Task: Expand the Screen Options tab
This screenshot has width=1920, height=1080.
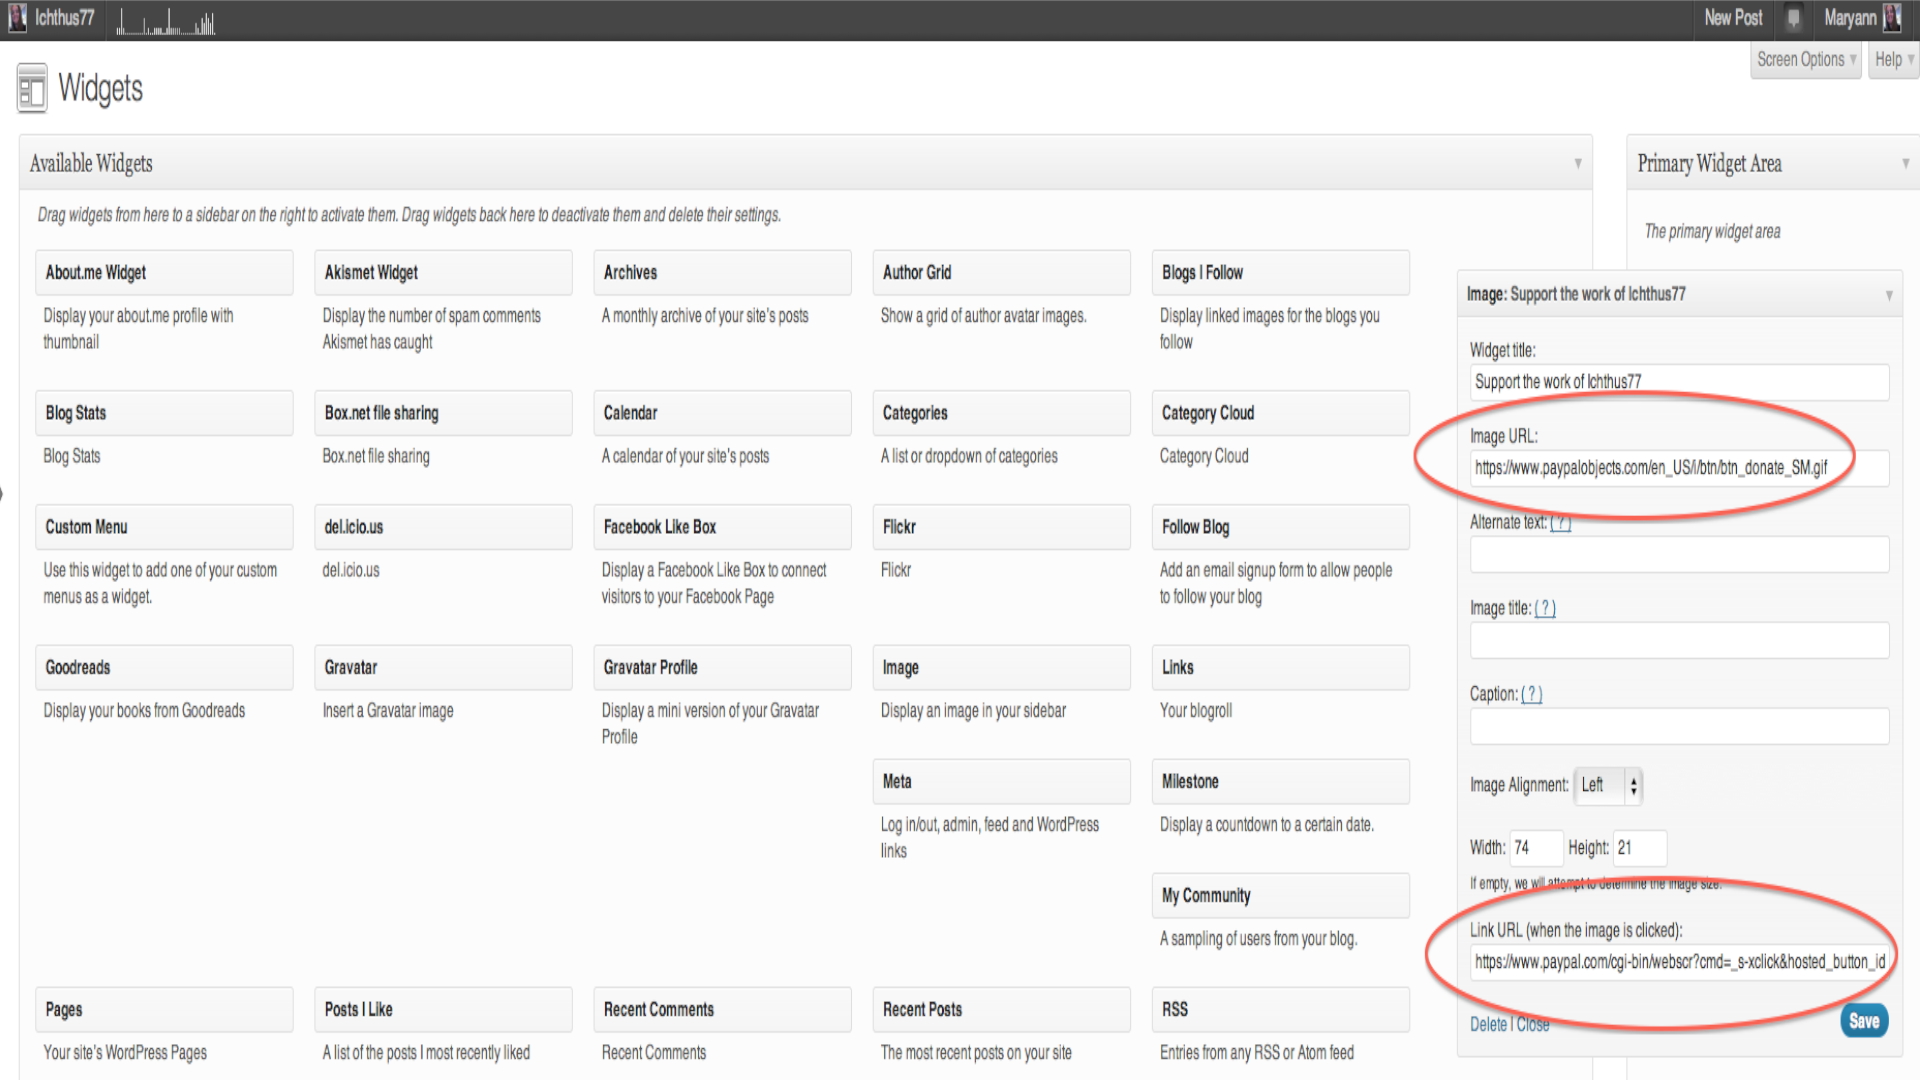Action: [x=1805, y=60]
